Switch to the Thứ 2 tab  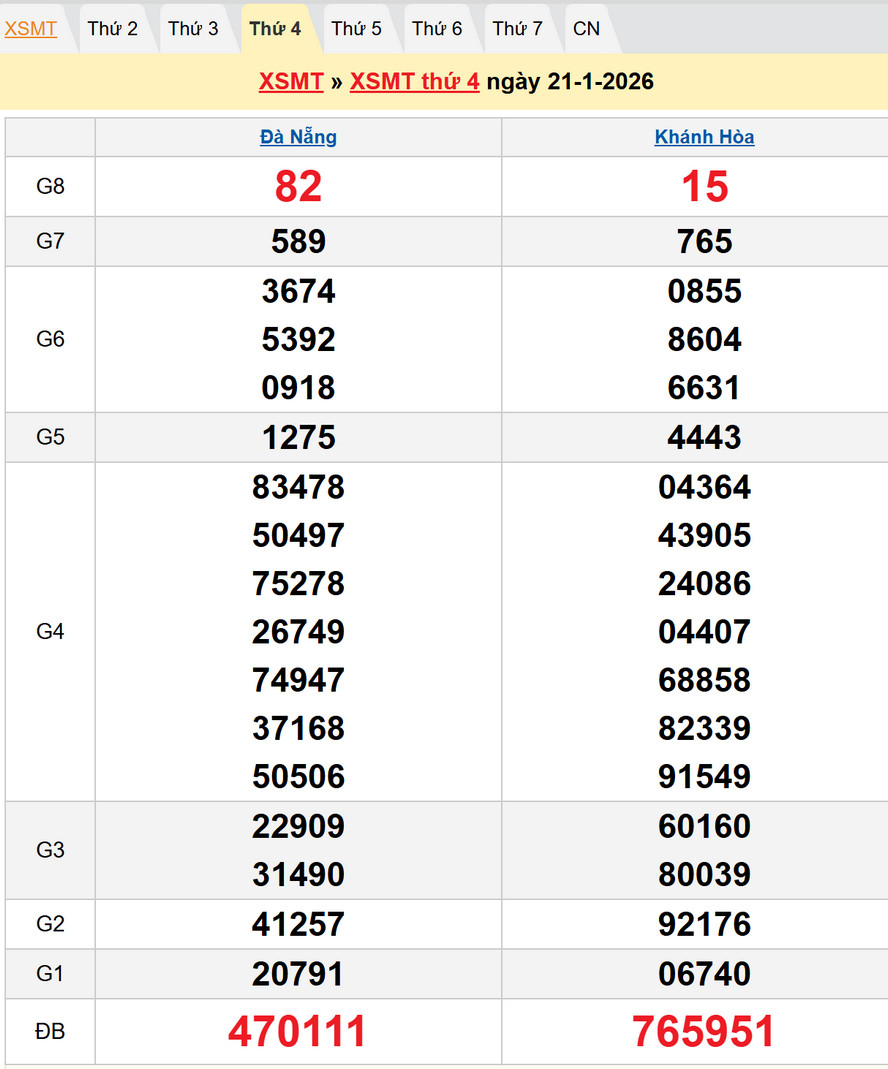[x=112, y=29]
